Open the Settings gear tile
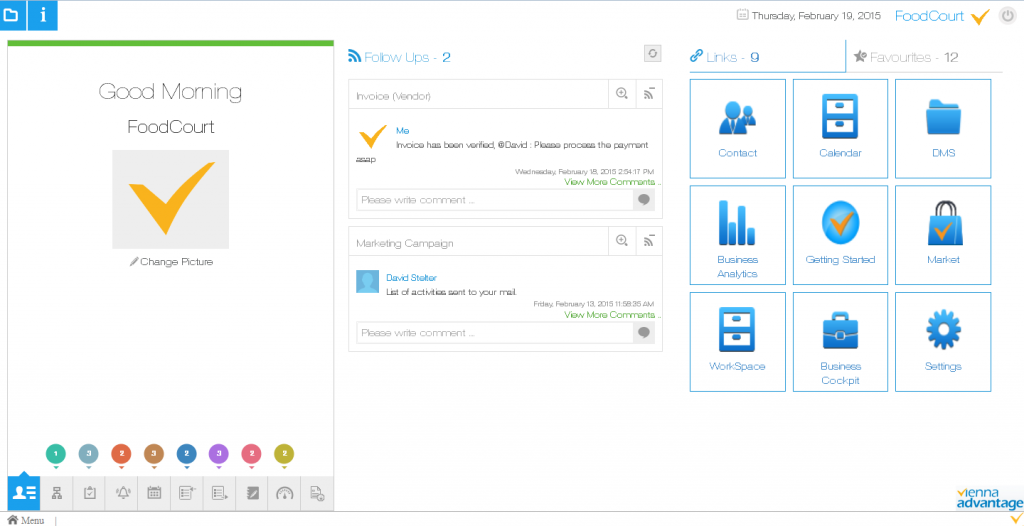 943,342
